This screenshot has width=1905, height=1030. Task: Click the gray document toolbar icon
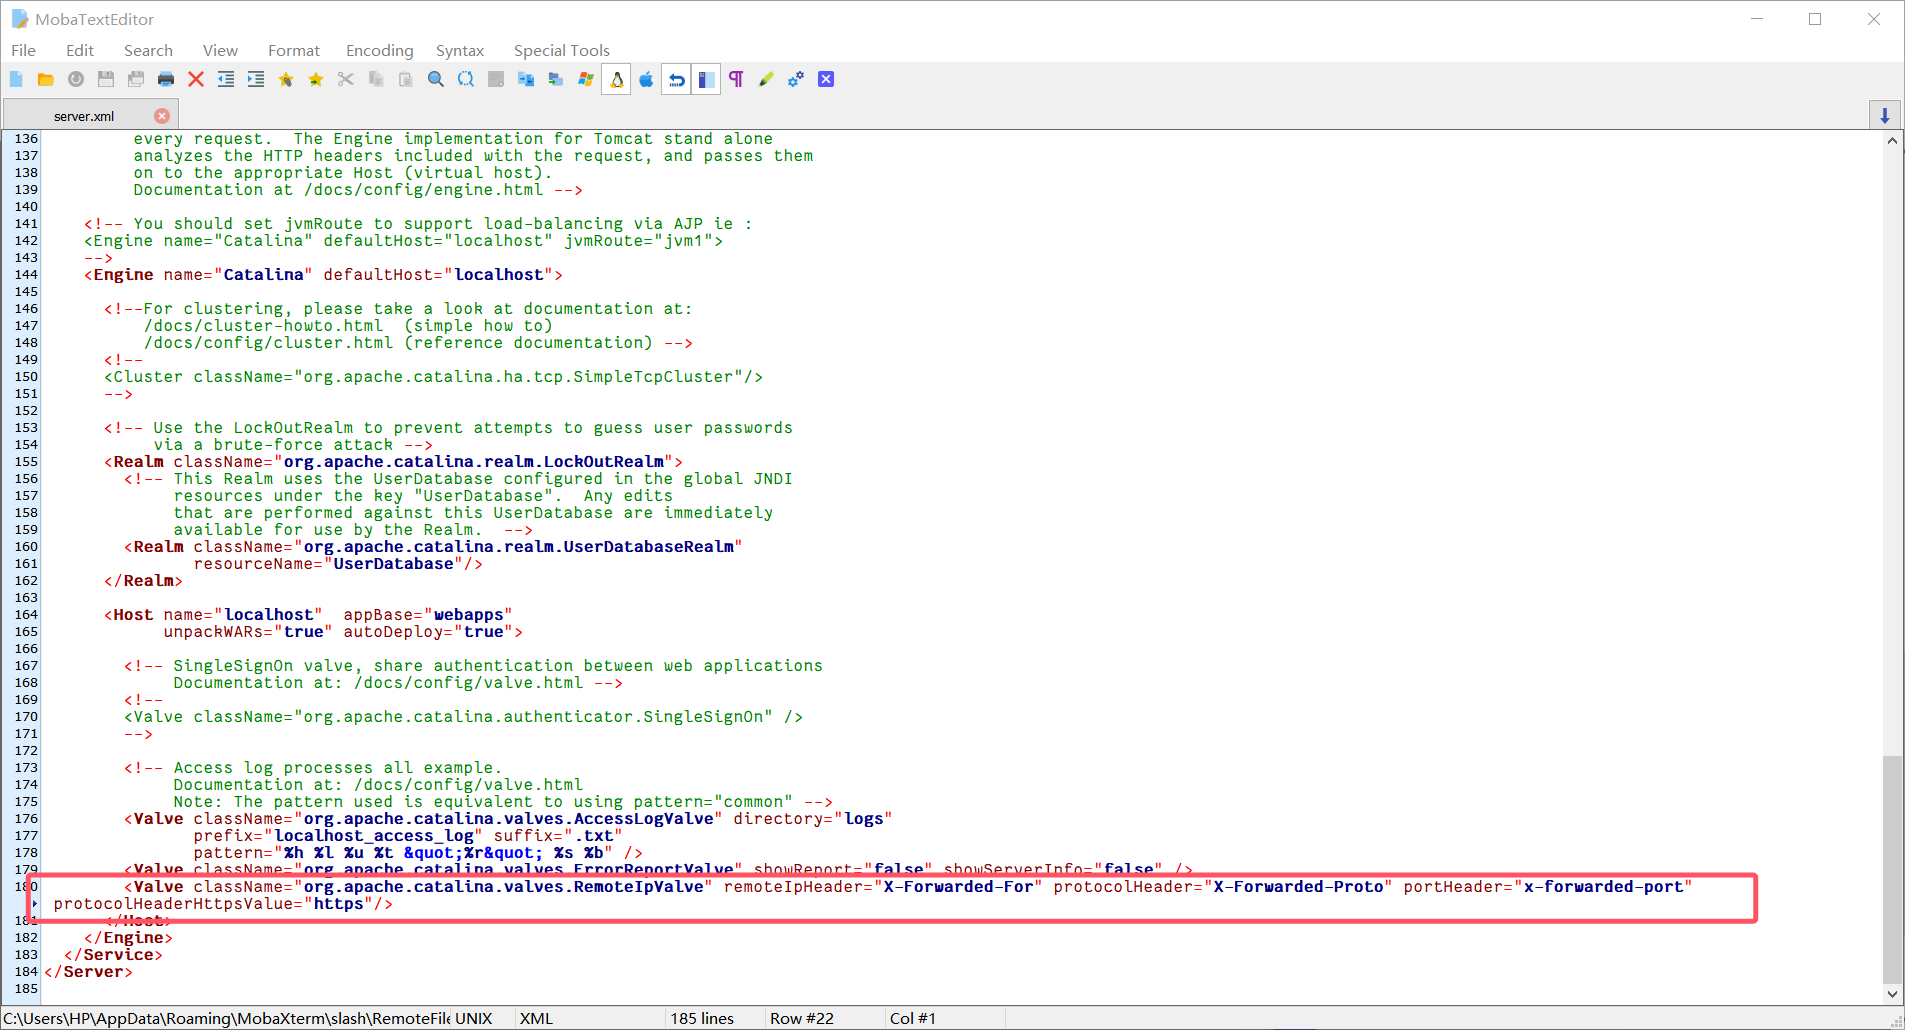[496, 79]
